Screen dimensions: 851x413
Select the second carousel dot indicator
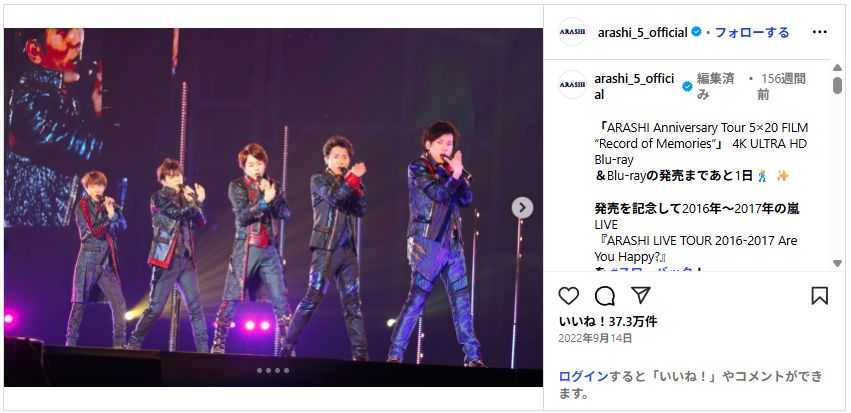tap(269, 371)
